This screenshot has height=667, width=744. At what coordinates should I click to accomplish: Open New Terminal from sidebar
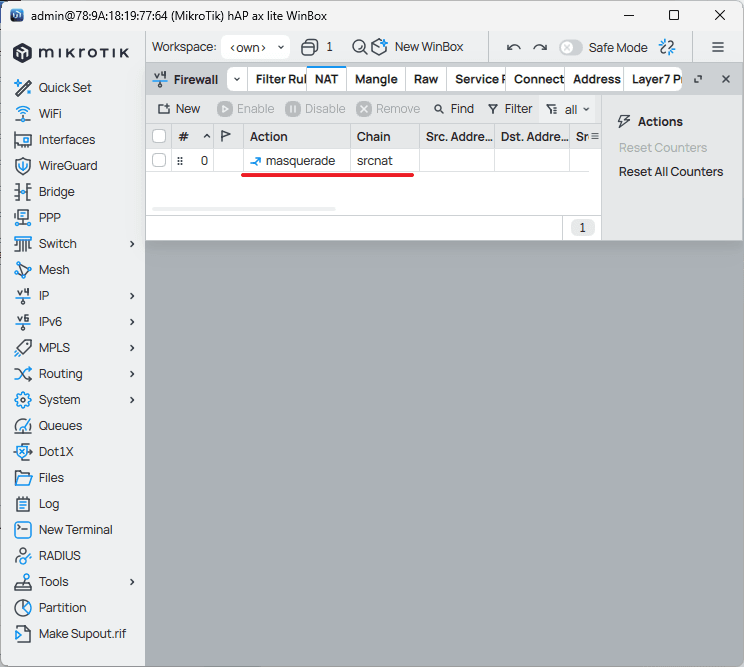point(75,530)
